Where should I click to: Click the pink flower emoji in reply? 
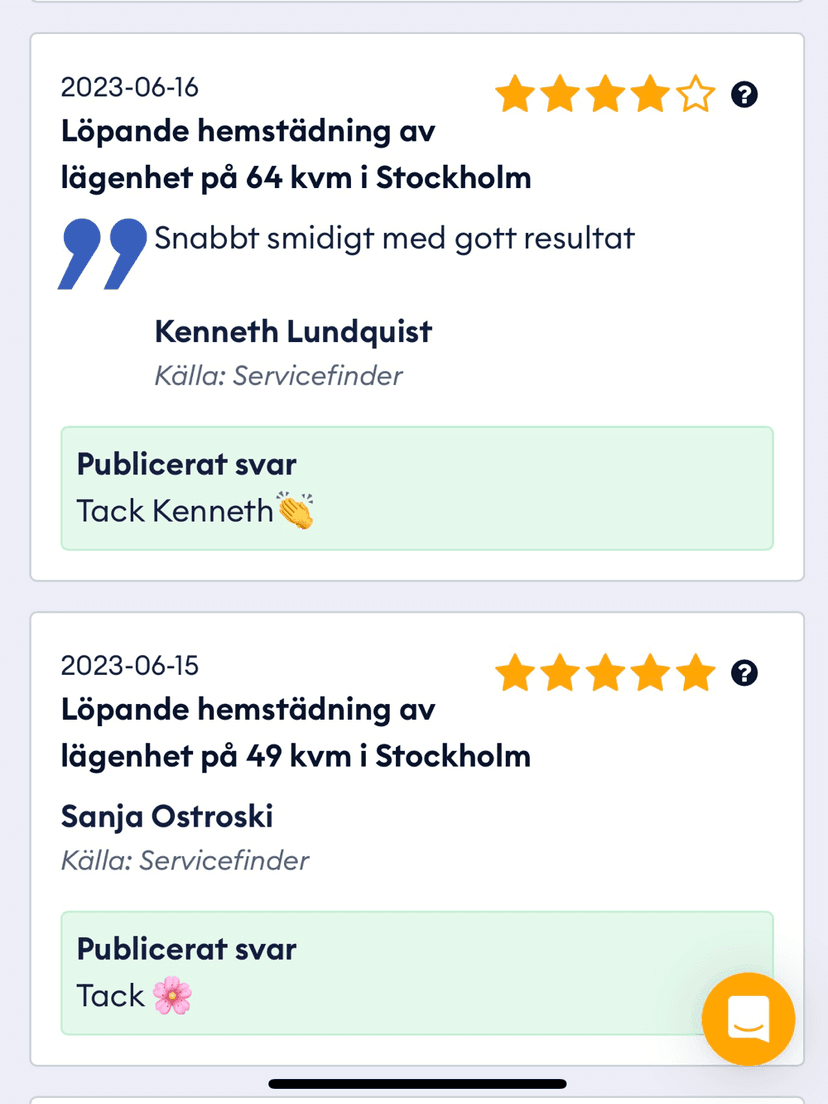coord(172,996)
